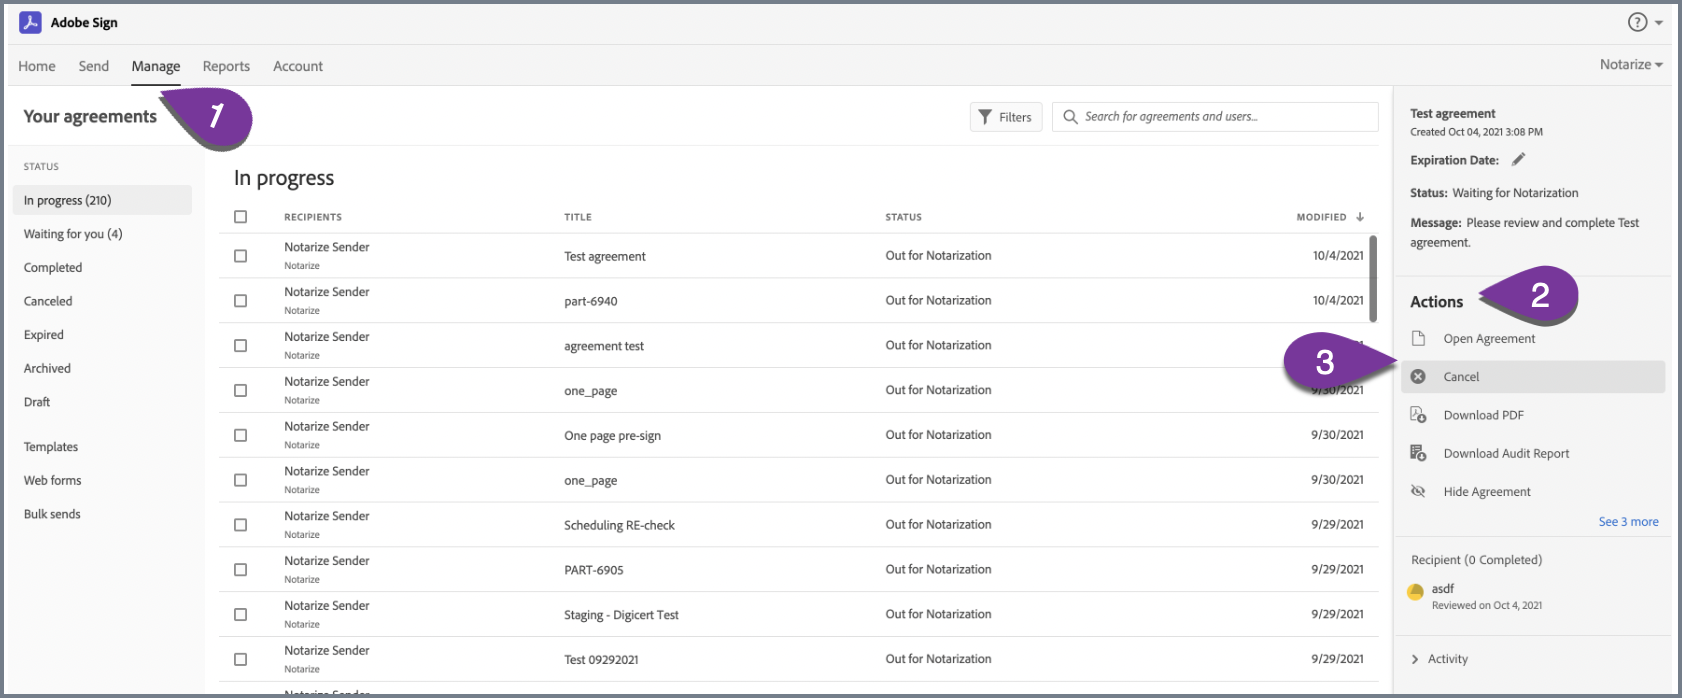Viewport: 1682px width, 698px height.
Task: Click the 'Reviewed on Oct 4, 2021' text
Action: tap(1487, 606)
